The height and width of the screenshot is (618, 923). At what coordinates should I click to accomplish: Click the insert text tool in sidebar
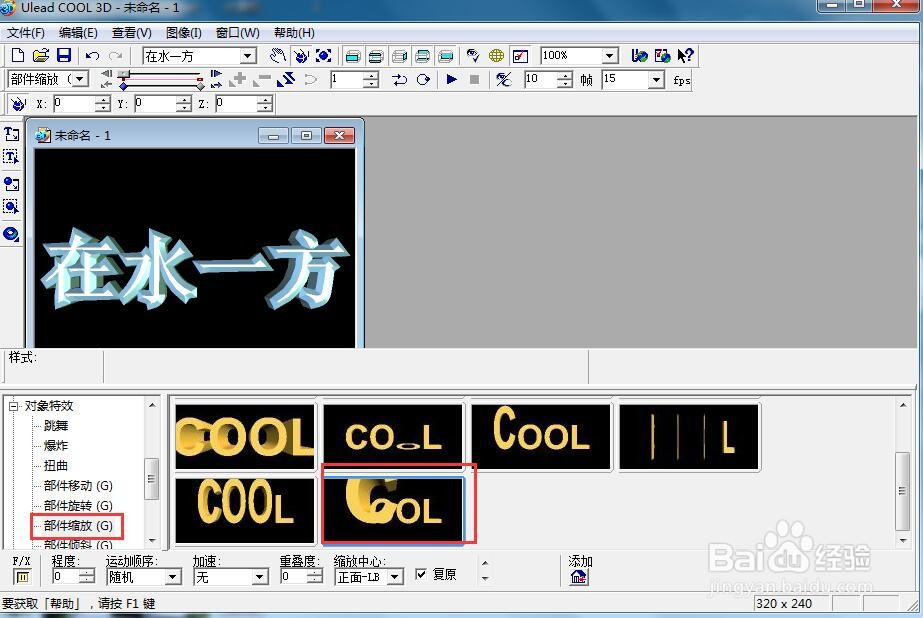[x=11, y=134]
